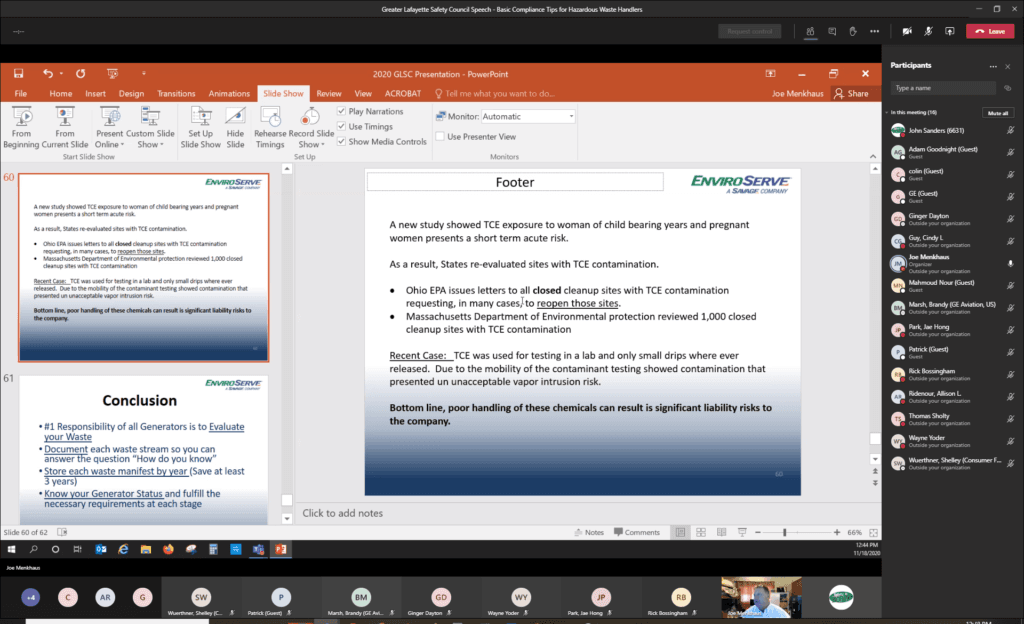Leave the Teams meeting
The height and width of the screenshot is (624, 1024).
pos(990,31)
